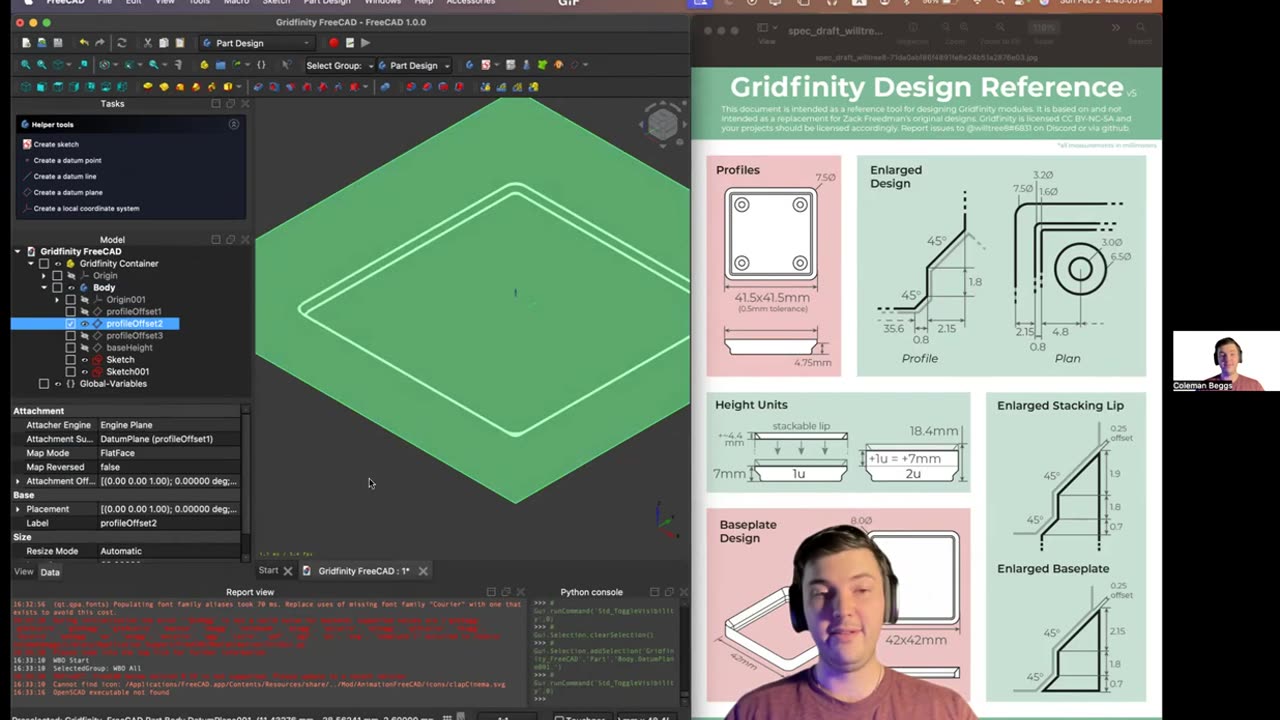
Task: Click Create a datum point helper
Action: [67, 160]
